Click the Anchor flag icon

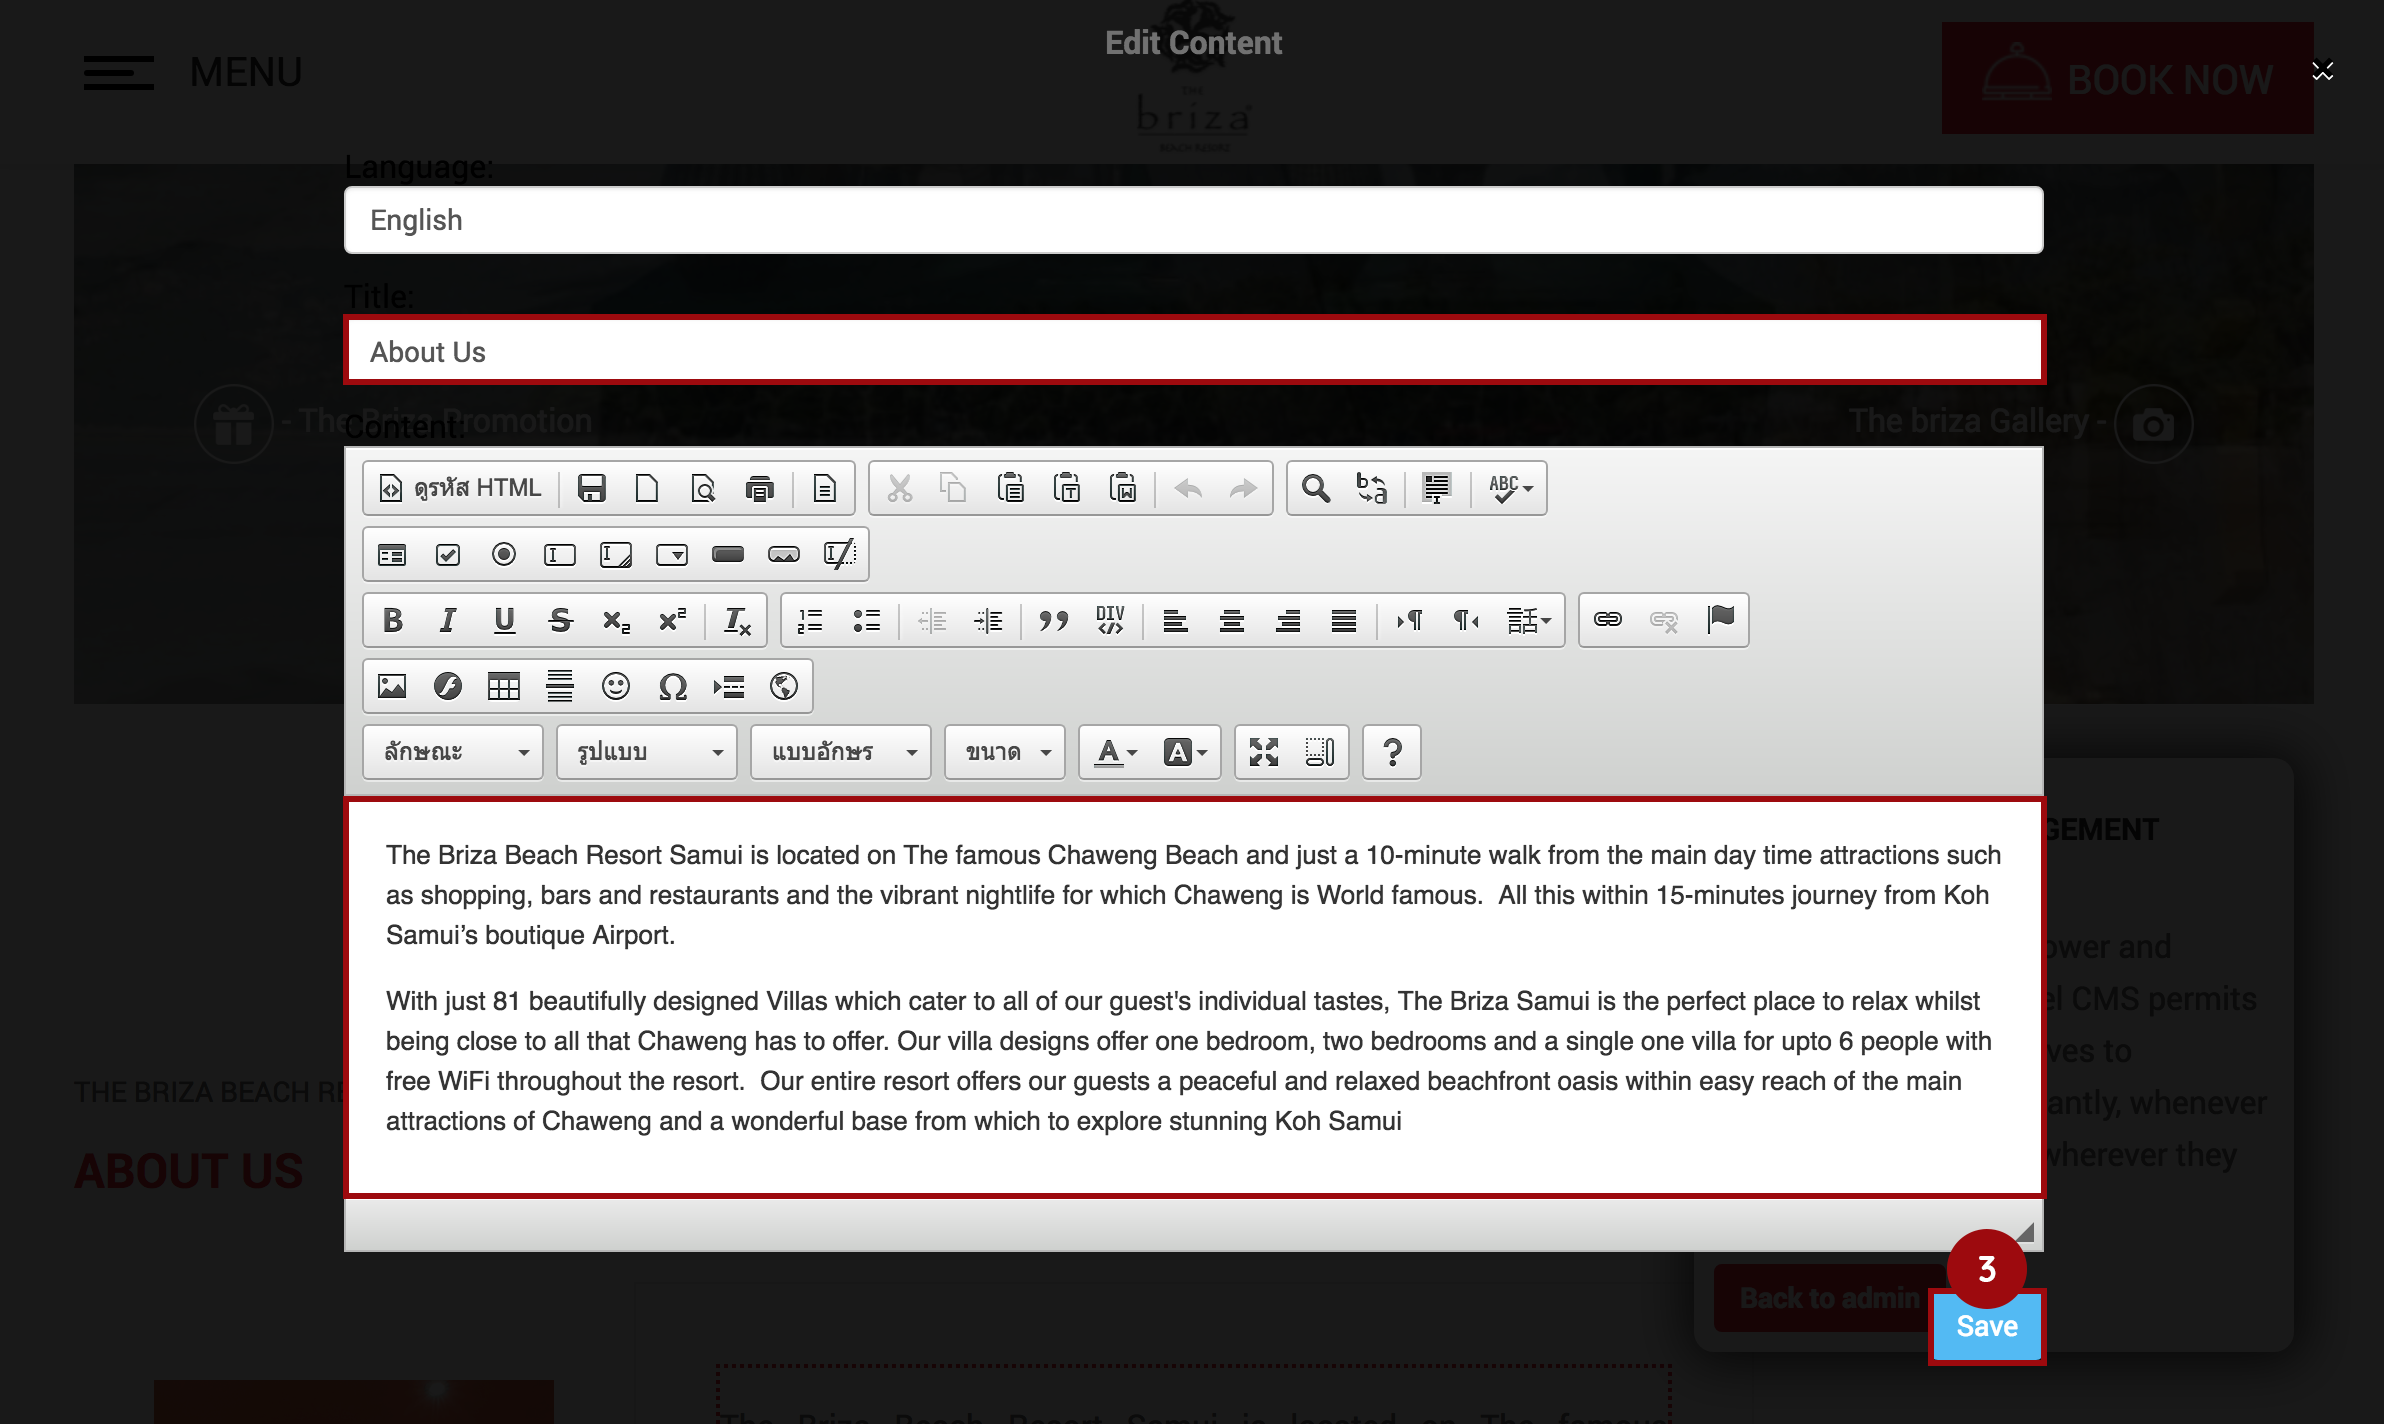click(1720, 620)
